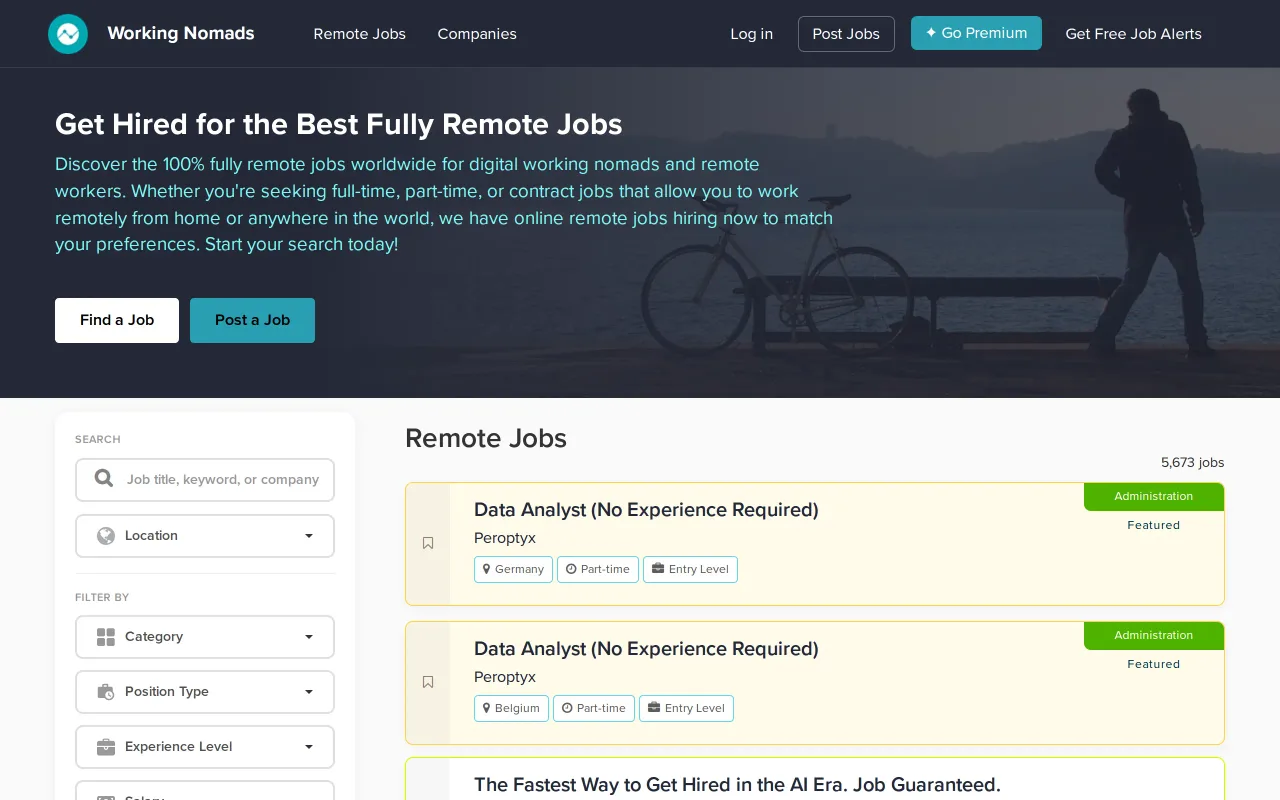Click the Post Jobs button
The height and width of the screenshot is (800, 1280).
846,34
